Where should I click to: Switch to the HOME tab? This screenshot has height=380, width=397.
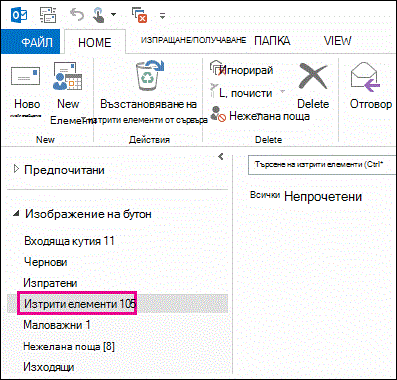[95, 42]
